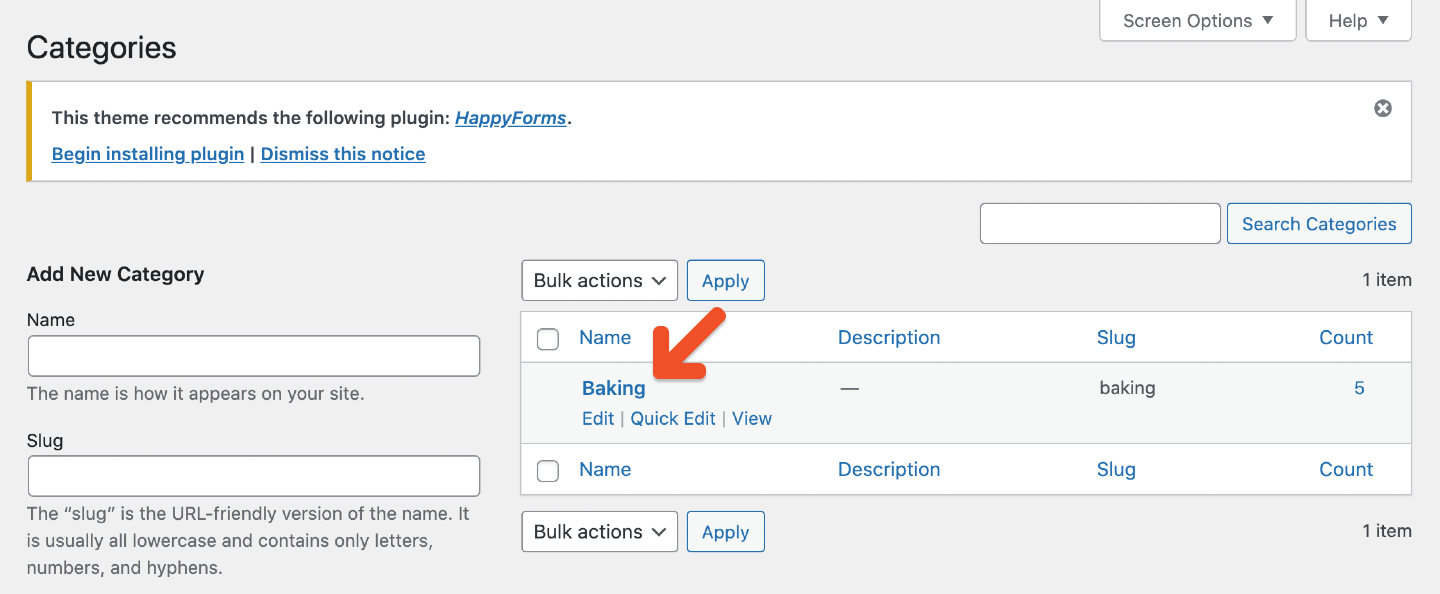The image size is (1440, 594).
Task: Click the Dismiss this notice link
Action: point(343,154)
